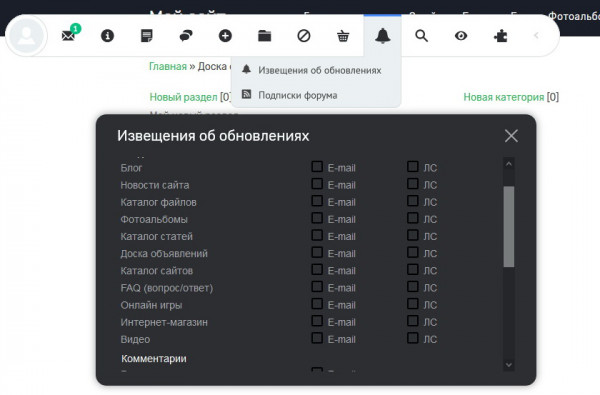Enable ЛС for Доска объявлений

(x=412, y=253)
